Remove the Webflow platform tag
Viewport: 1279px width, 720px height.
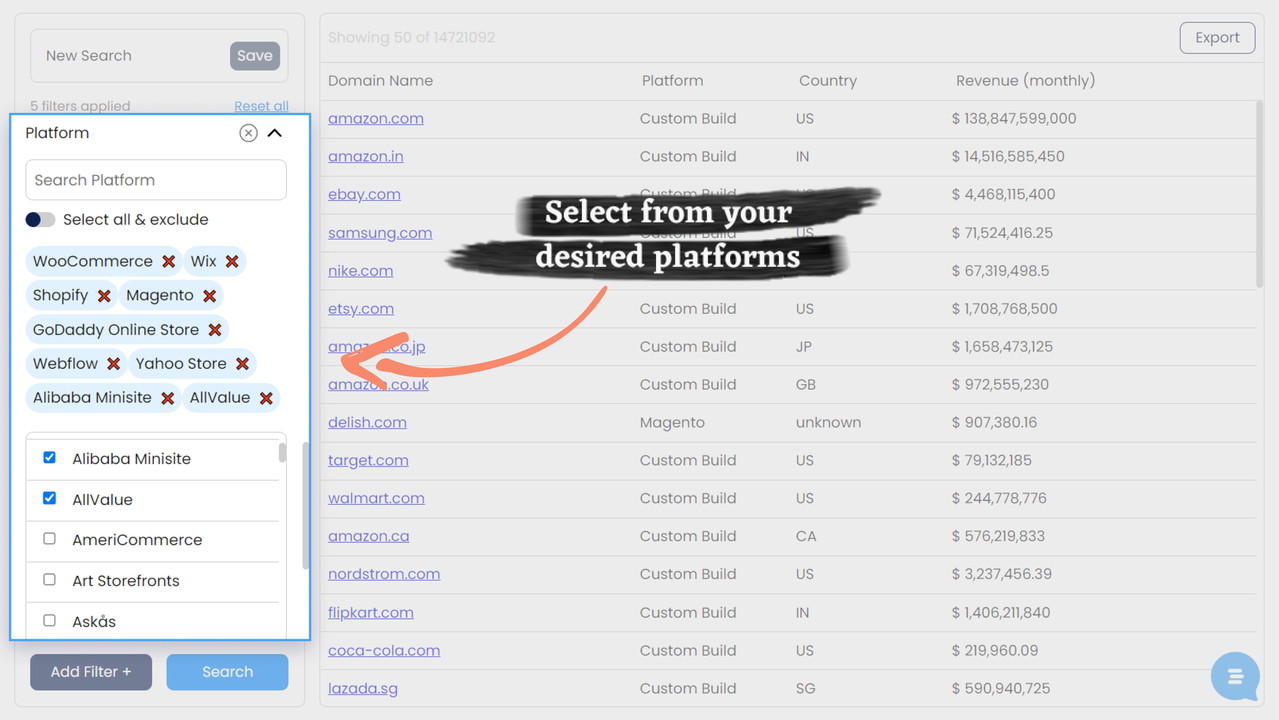click(114, 364)
